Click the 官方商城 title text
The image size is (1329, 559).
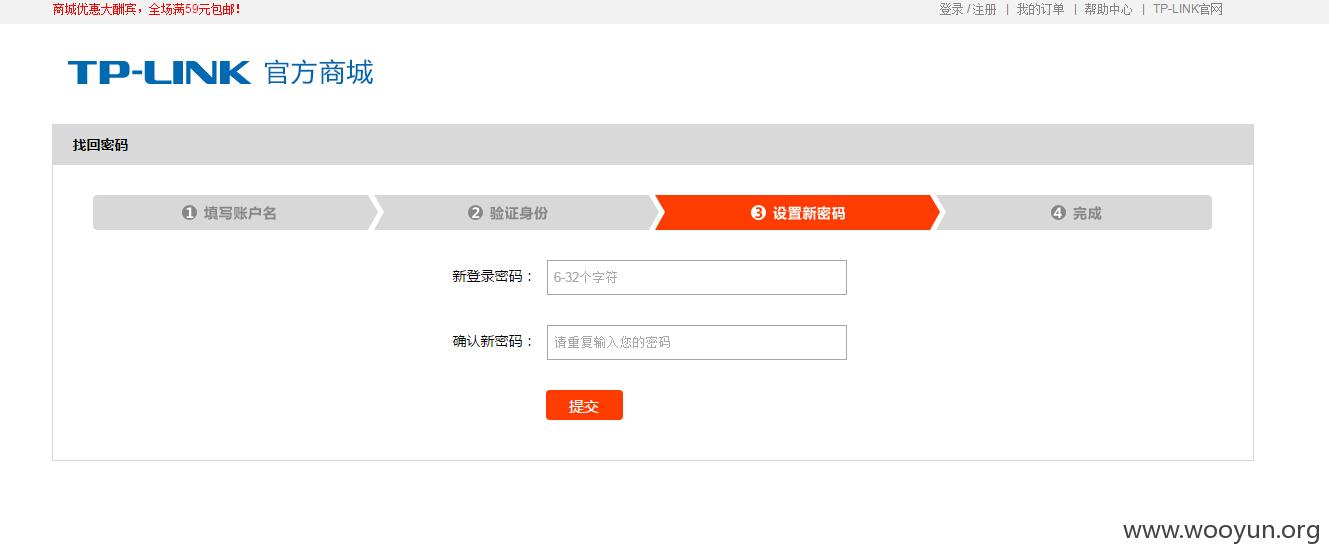pyautogui.click(x=318, y=72)
